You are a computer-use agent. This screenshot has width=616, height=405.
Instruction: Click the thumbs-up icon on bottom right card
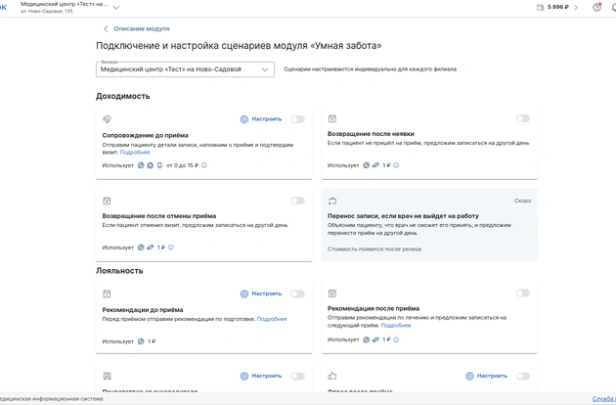coord(332,376)
